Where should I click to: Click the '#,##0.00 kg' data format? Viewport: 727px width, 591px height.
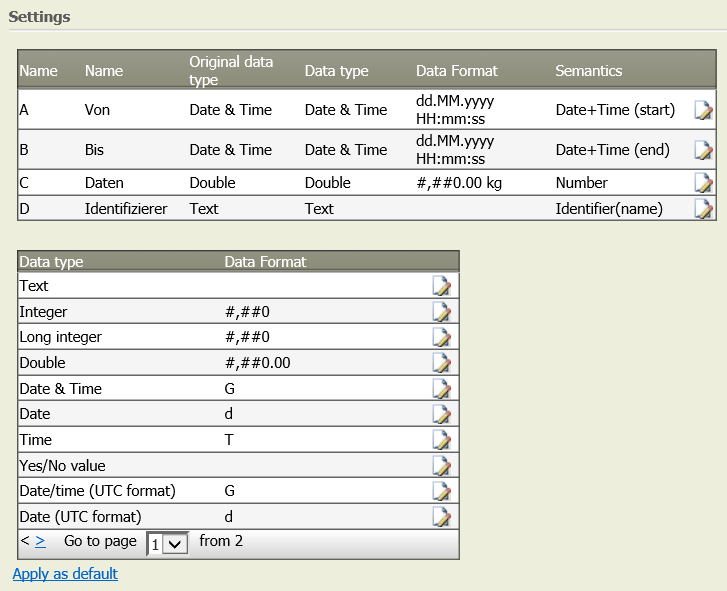[x=459, y=183]
